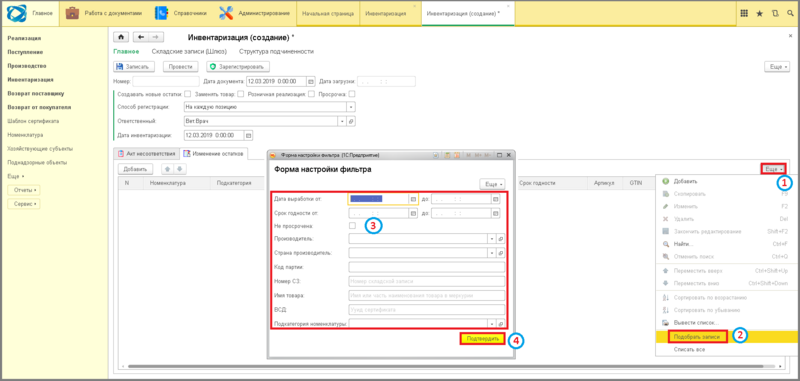Open calendar for Дата документа field

(x=310, y=81)
